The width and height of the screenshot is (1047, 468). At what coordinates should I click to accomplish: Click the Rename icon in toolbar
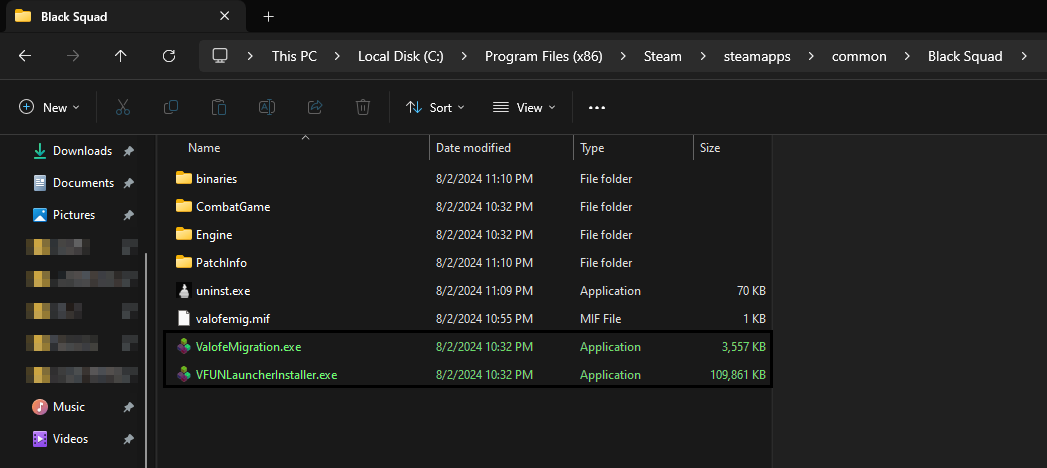point(267,107)
